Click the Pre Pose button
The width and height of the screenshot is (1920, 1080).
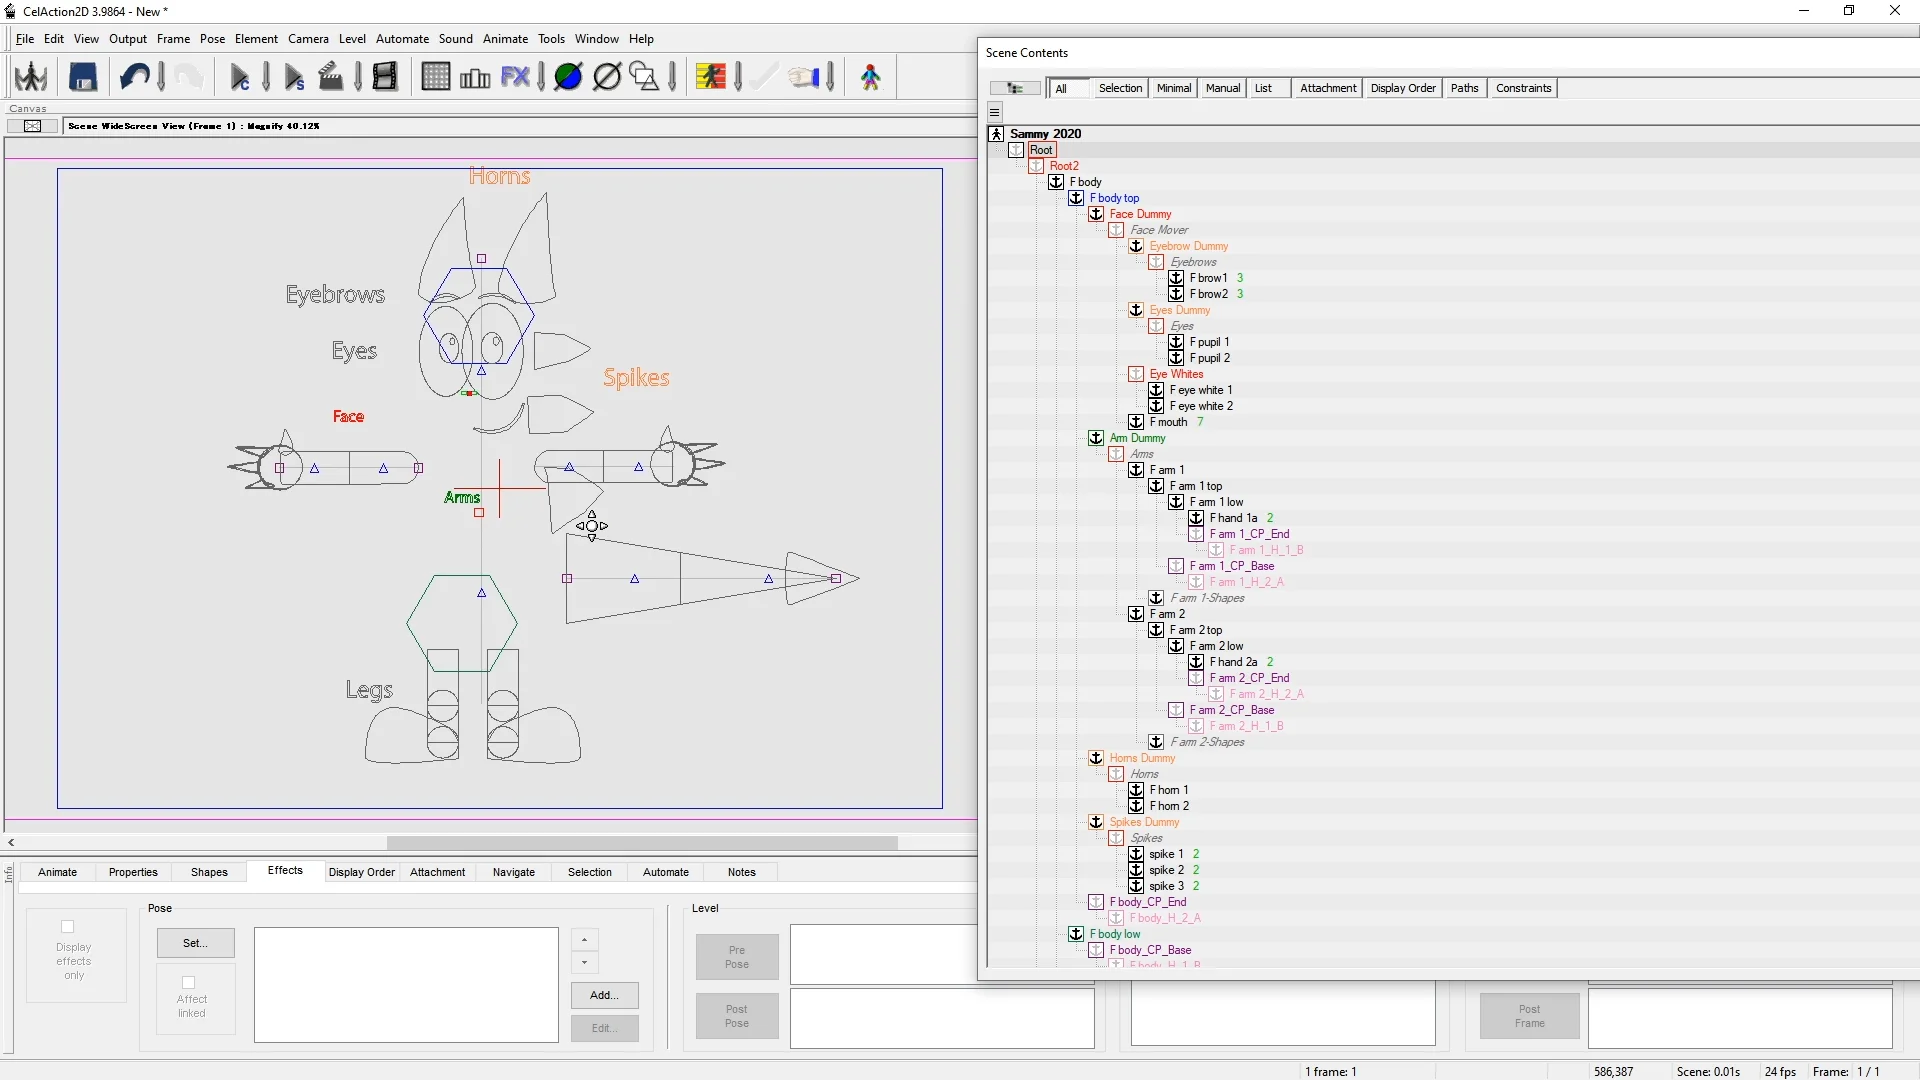(737, 956)
